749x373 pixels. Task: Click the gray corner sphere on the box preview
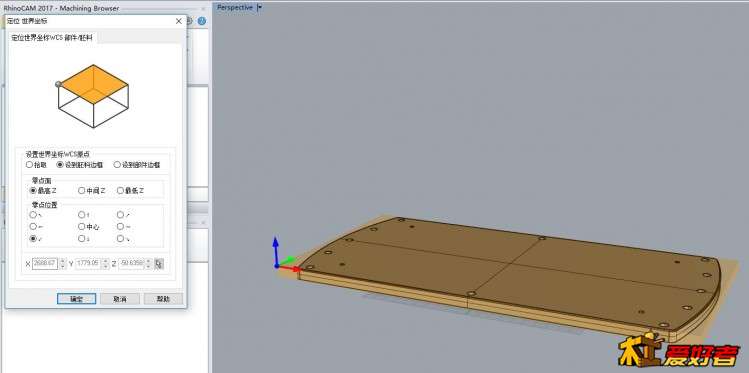[x=58, y=84]
